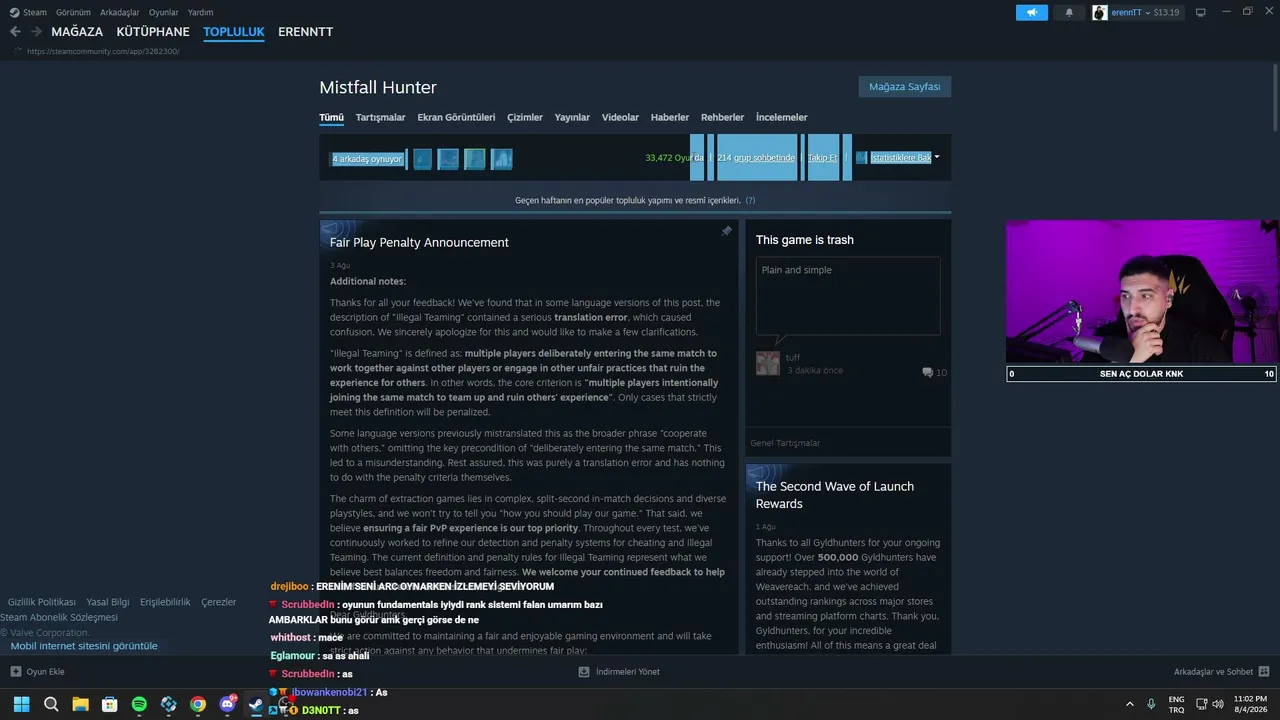Open the Yardım menu

pos(201,12)
